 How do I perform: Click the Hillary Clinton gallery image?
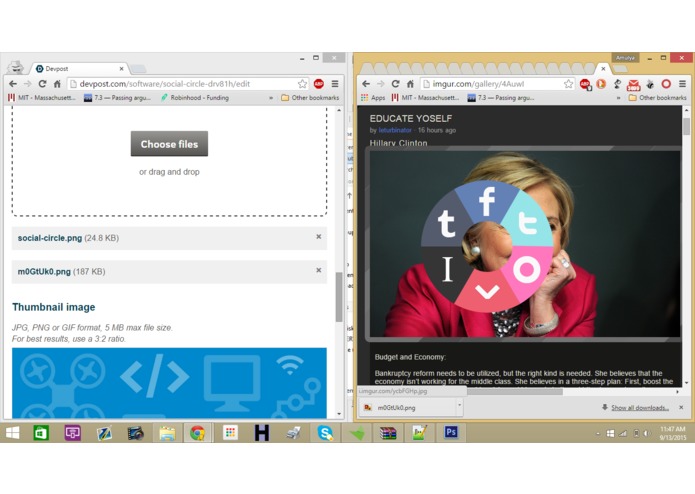click(x=525, y=244)
